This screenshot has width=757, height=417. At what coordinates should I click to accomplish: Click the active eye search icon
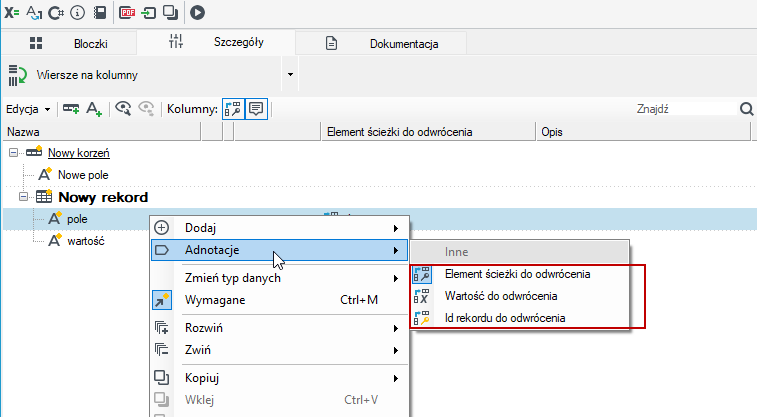click(123, 109)
